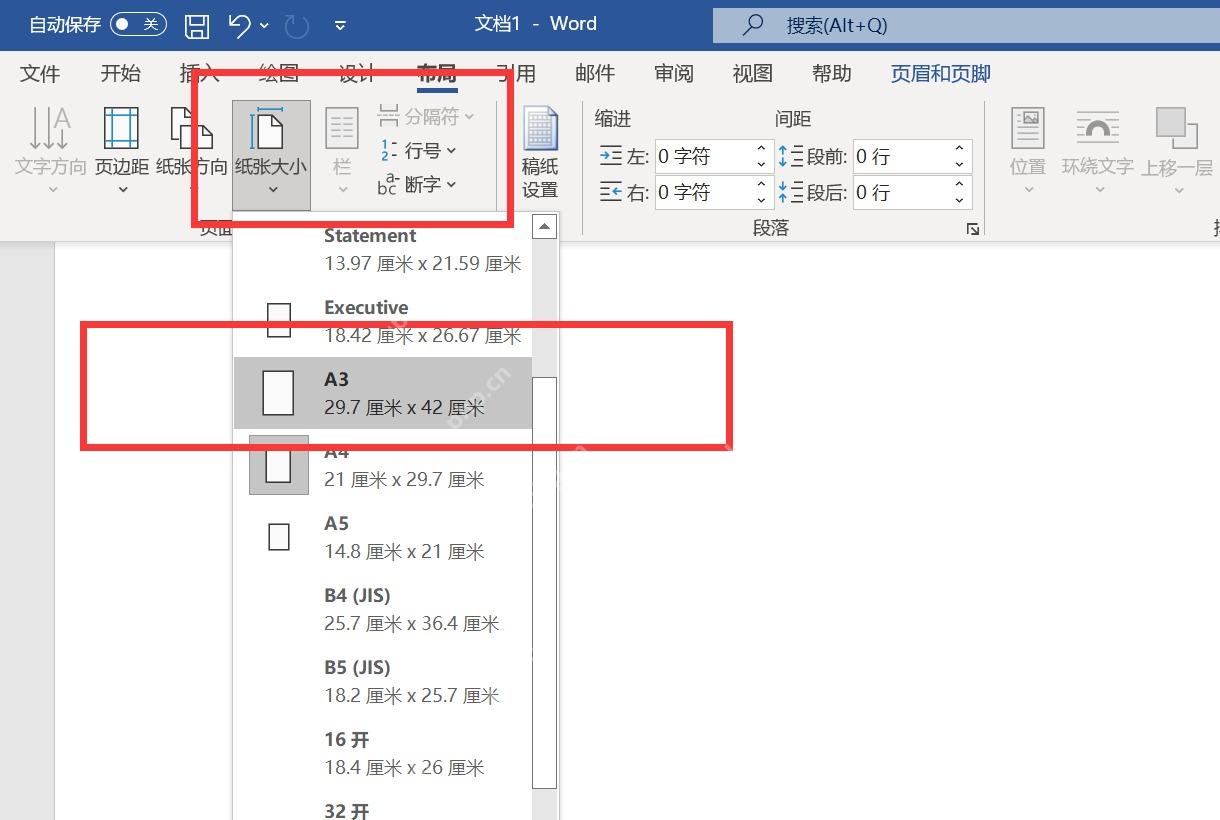Select the 32 开 paper size
This screenshot has height=820, width=1220.
383,806
